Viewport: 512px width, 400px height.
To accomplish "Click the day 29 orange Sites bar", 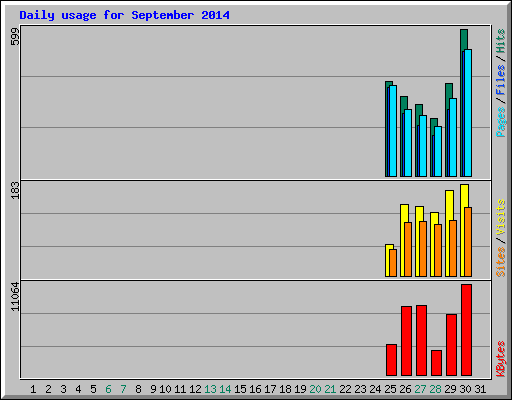I will point(453,248).
